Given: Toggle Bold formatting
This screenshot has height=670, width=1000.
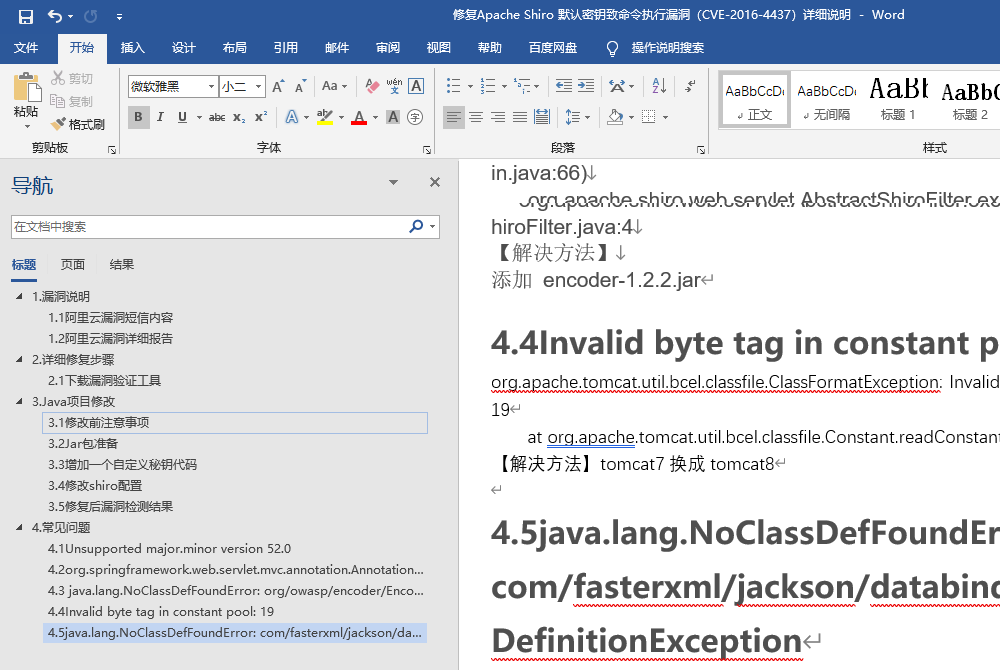Looking at the screenshot, I should (139, 118).
